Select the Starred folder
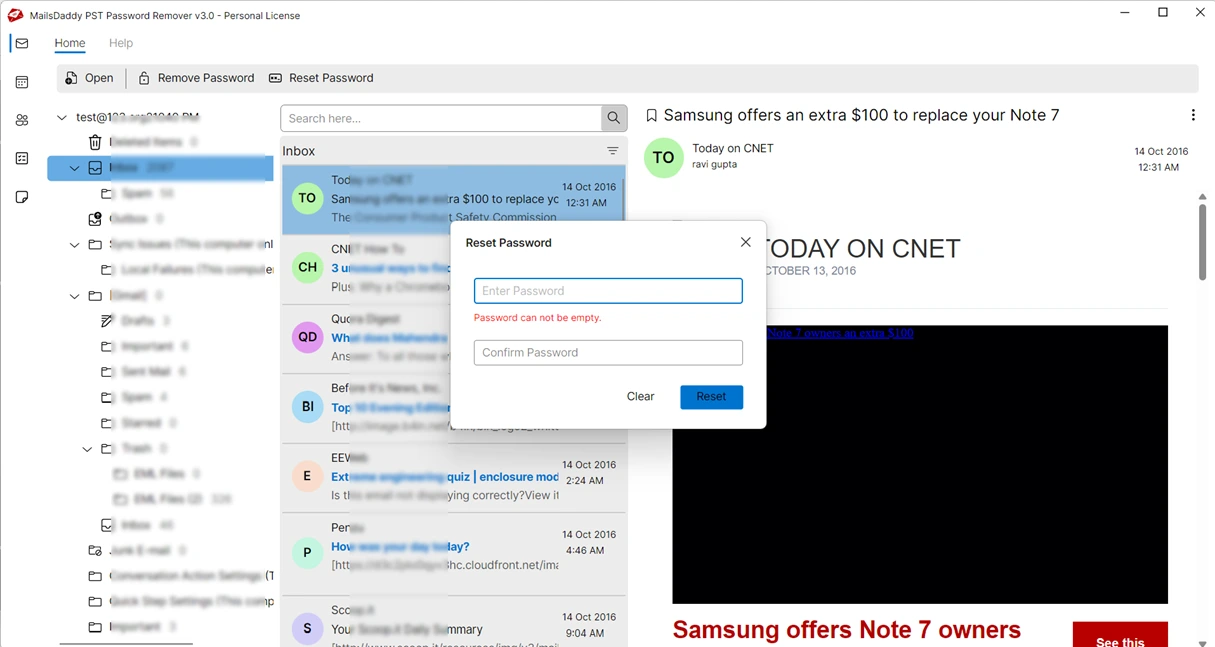This screenshot has height=647, width=1215. (x=141, y=423)
